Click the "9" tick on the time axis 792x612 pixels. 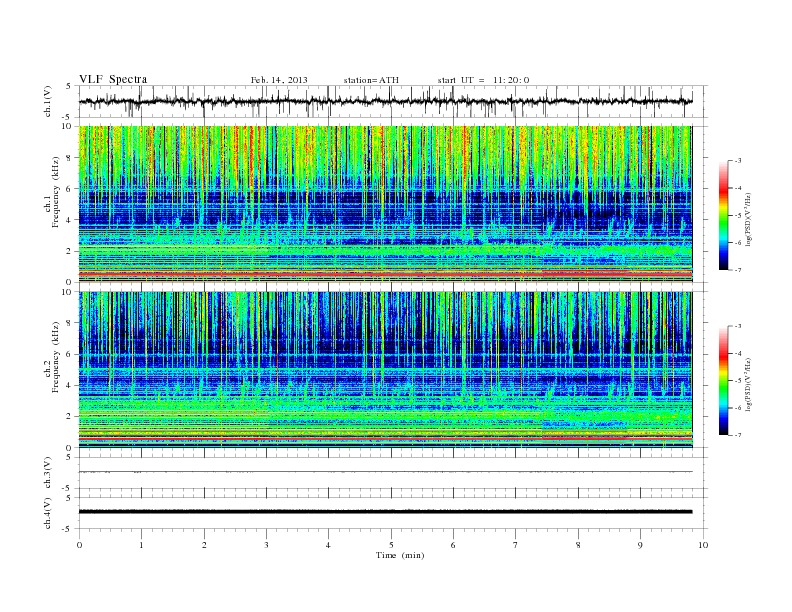[x=640, y=545]
